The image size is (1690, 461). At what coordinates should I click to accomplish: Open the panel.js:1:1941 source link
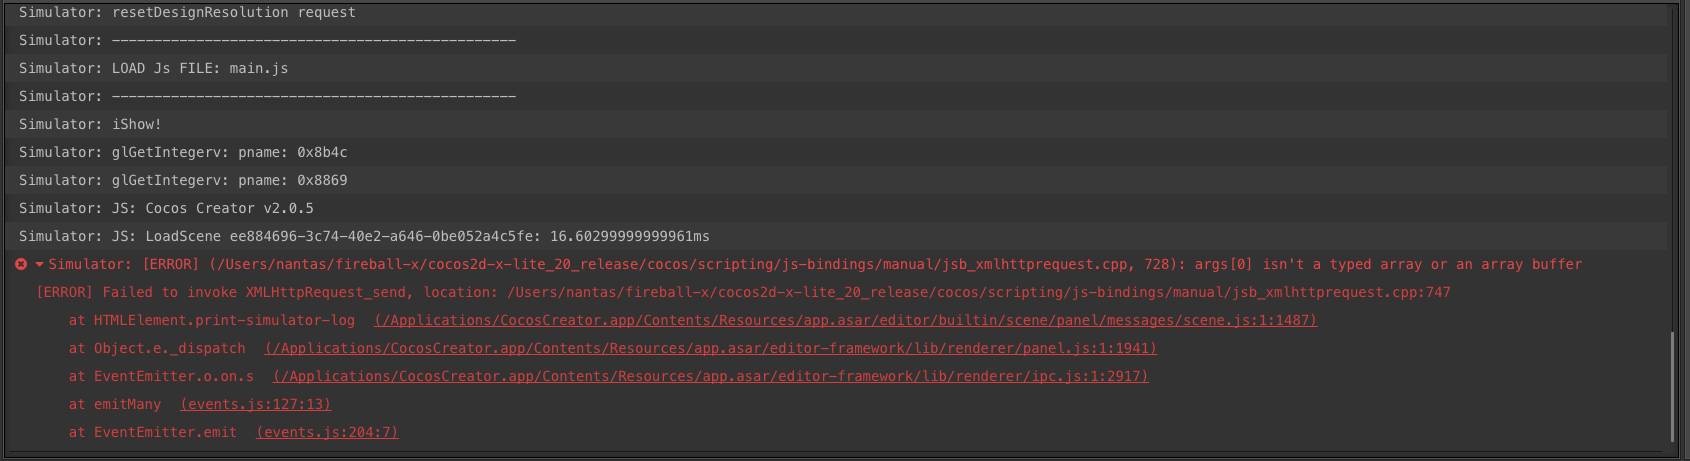[710, 348]
